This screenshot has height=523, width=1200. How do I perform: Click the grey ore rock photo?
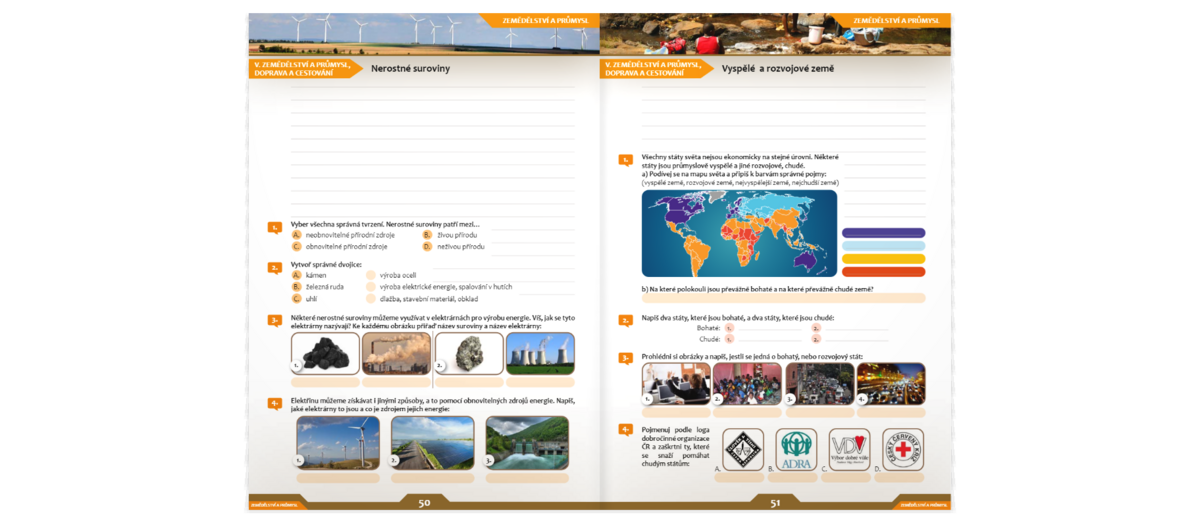(469, 354)
